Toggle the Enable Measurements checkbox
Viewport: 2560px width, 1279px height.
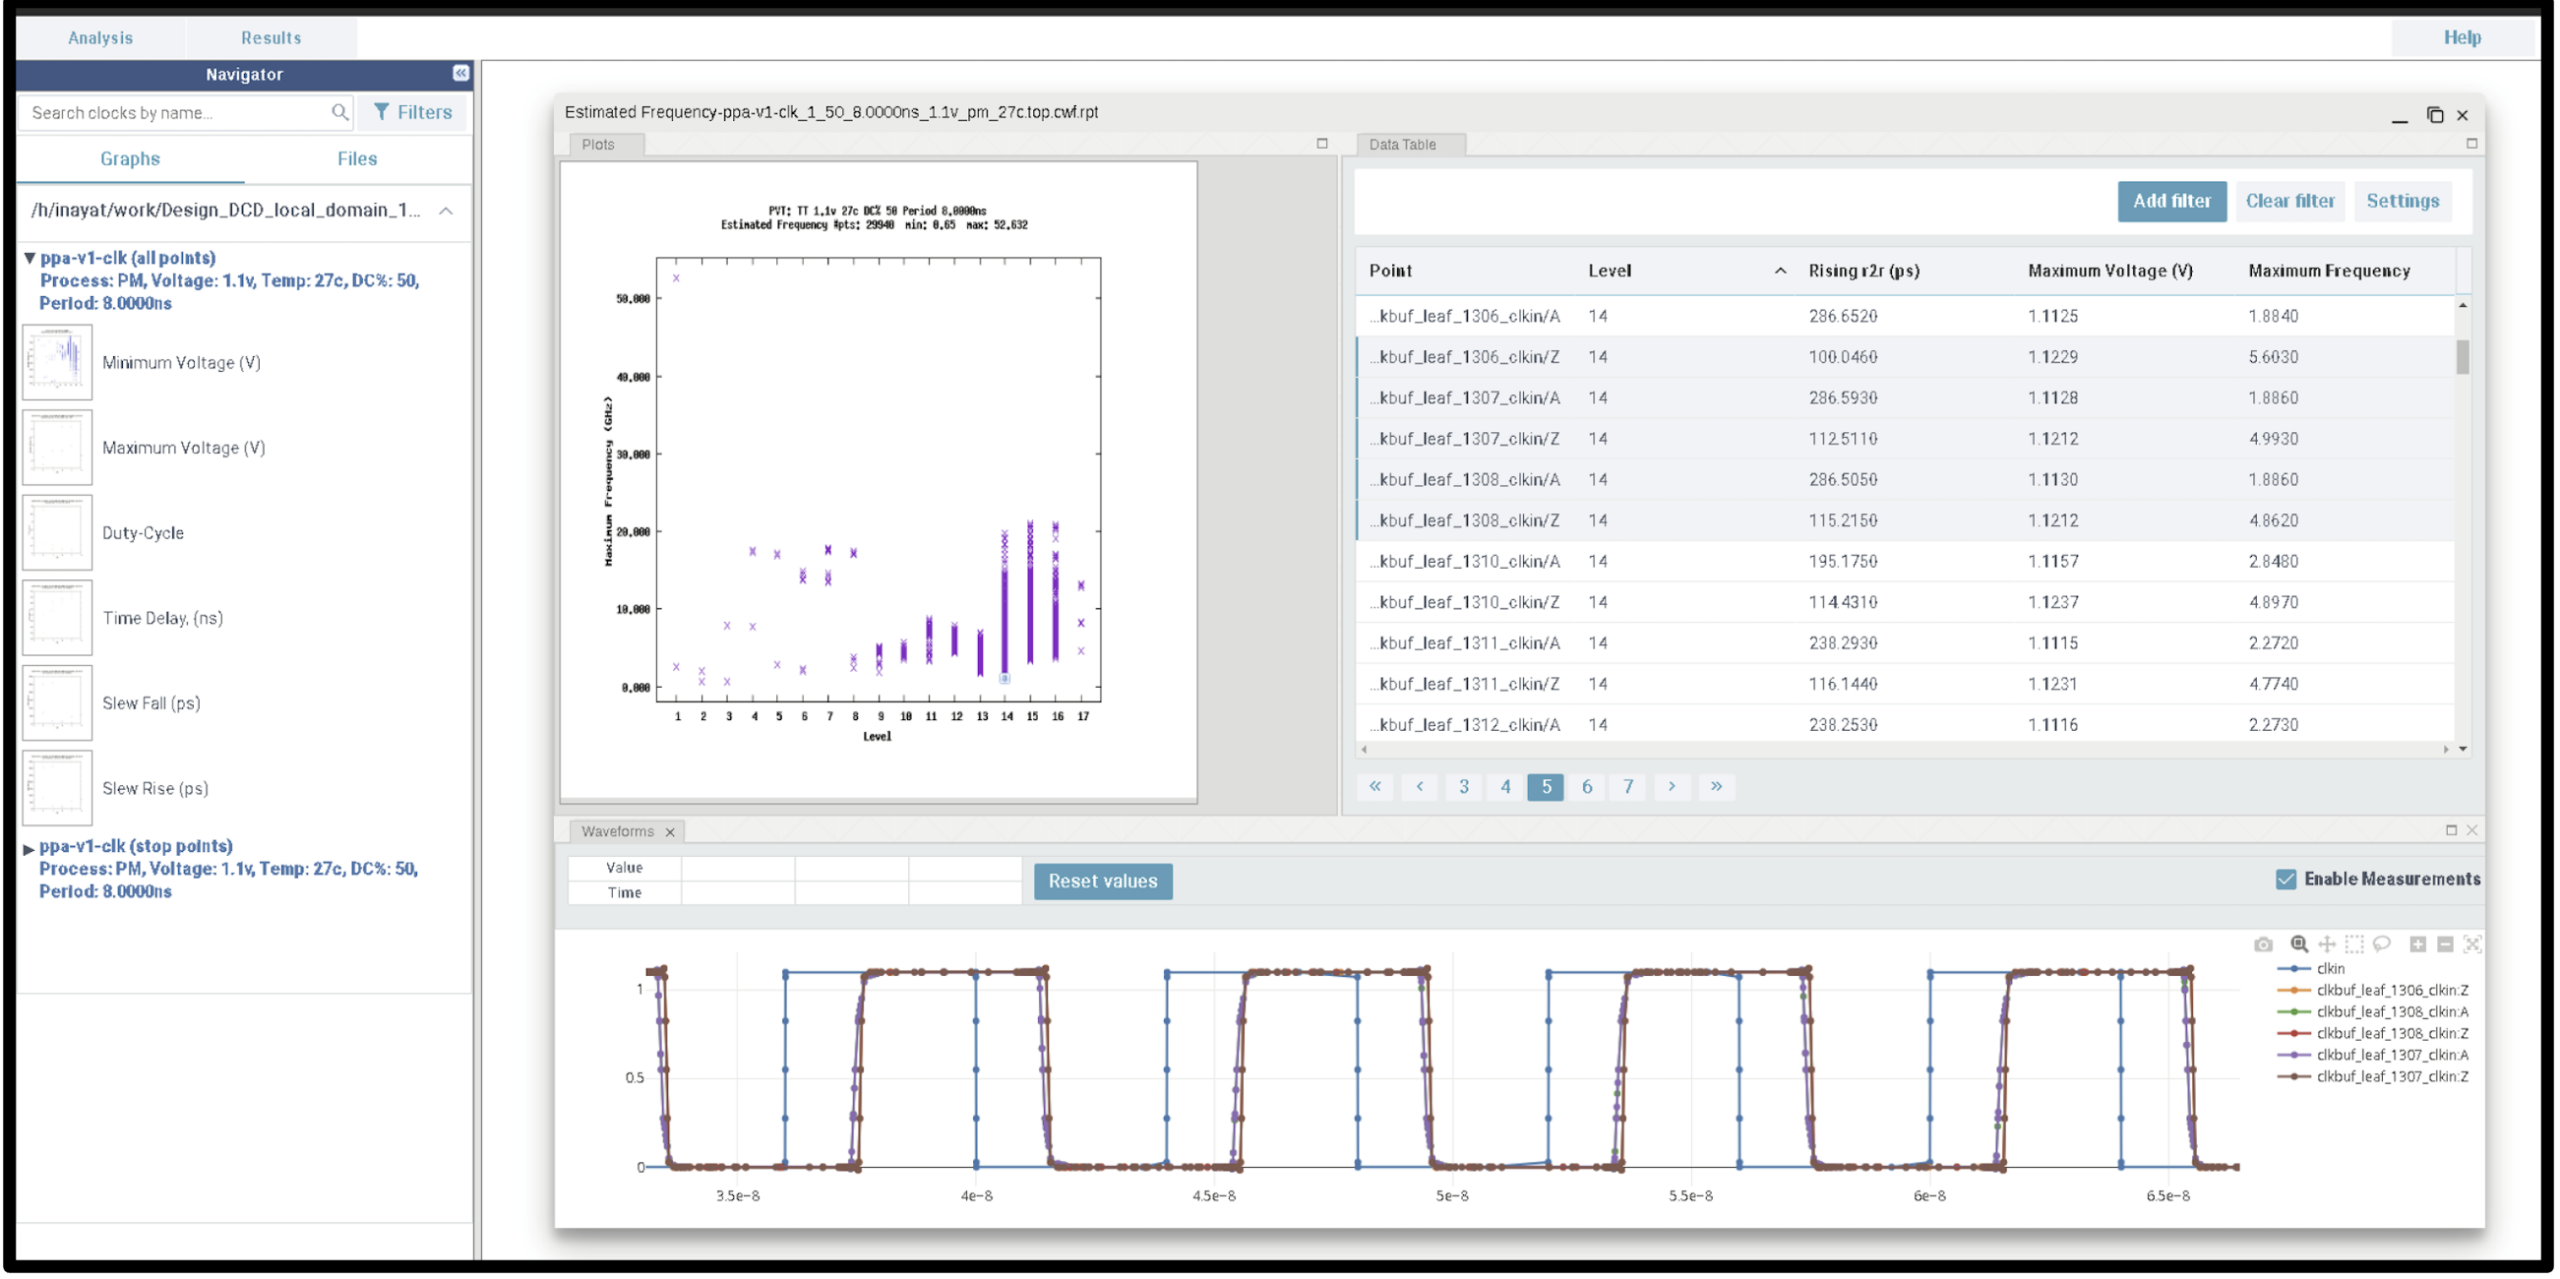[x=2286, y=880]
